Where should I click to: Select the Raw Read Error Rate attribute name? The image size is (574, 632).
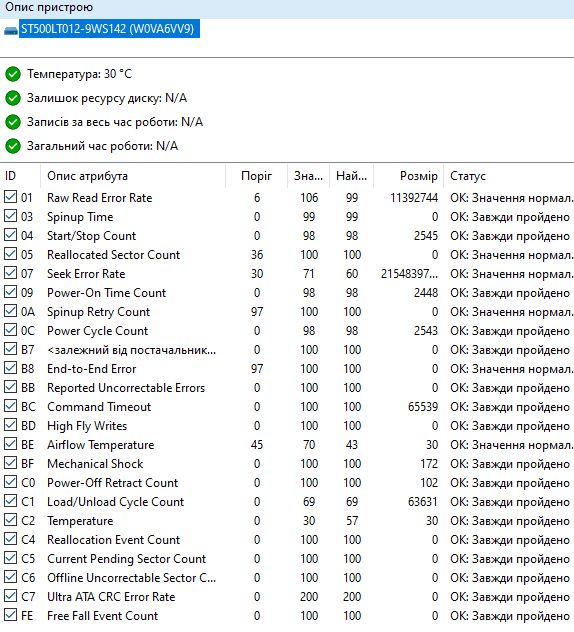click(x=100, y=198)
